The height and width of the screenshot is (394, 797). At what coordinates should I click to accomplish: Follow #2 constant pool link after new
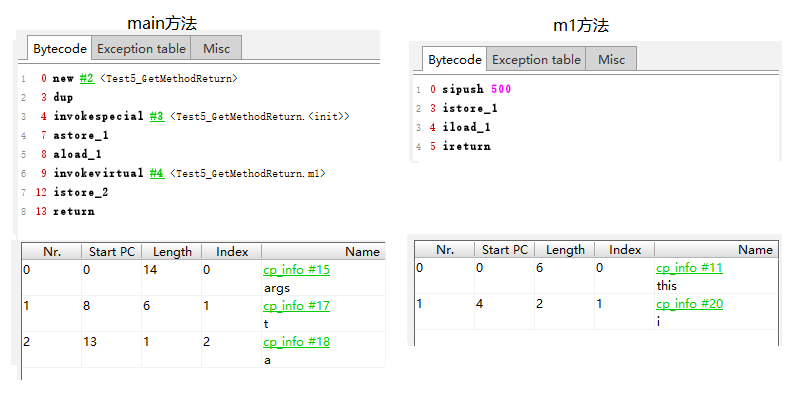coord(87,79)
